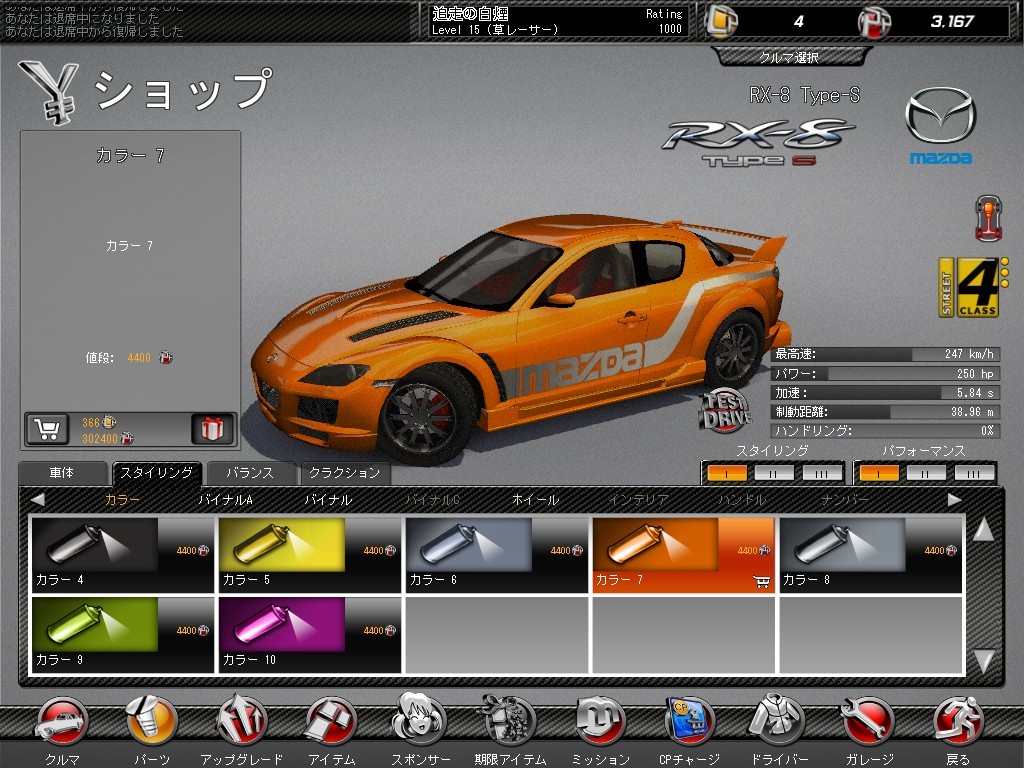Click the gold coin currency icon
The width and height of the screenshot is (1024, 768).
pos(722,22)
